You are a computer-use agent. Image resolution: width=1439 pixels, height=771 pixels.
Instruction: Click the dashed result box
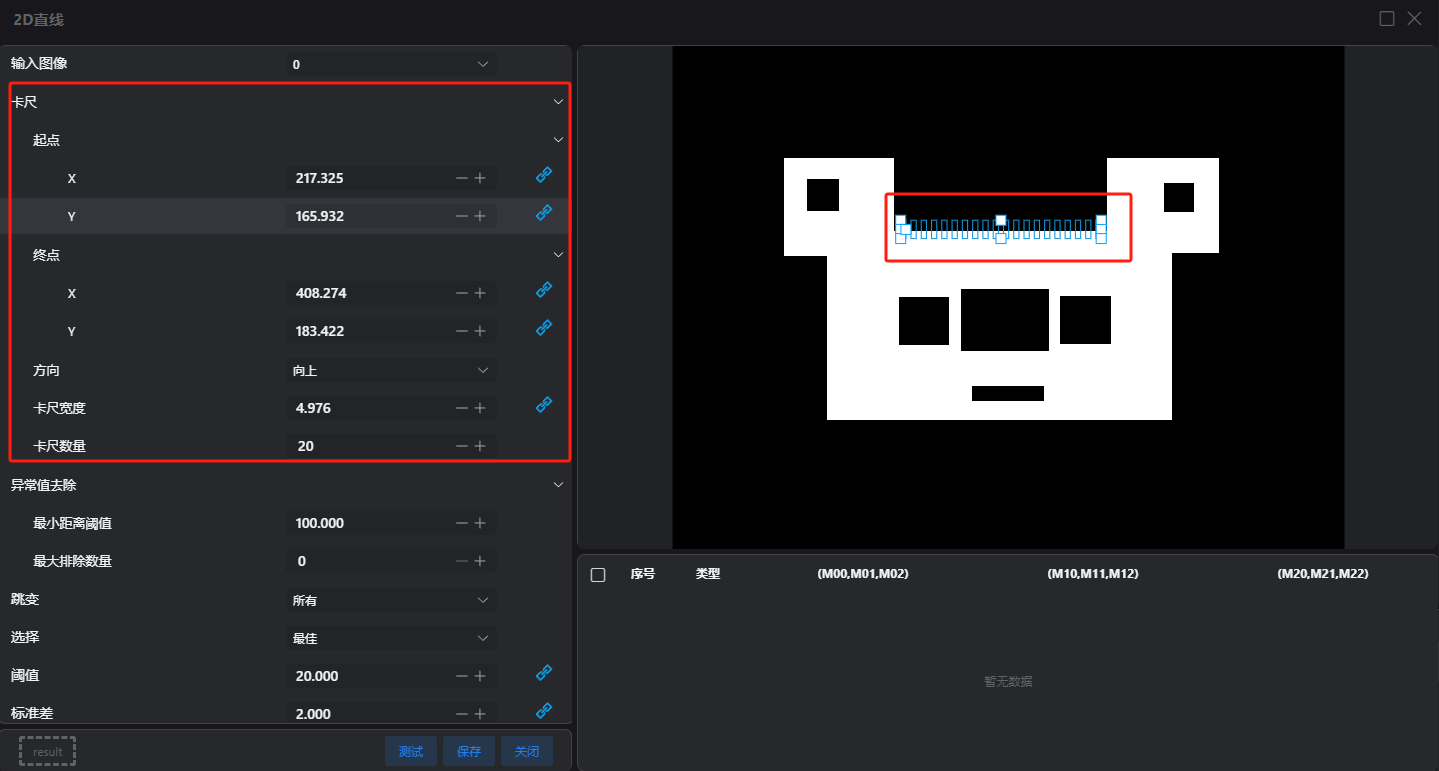[x=47, y=751]
